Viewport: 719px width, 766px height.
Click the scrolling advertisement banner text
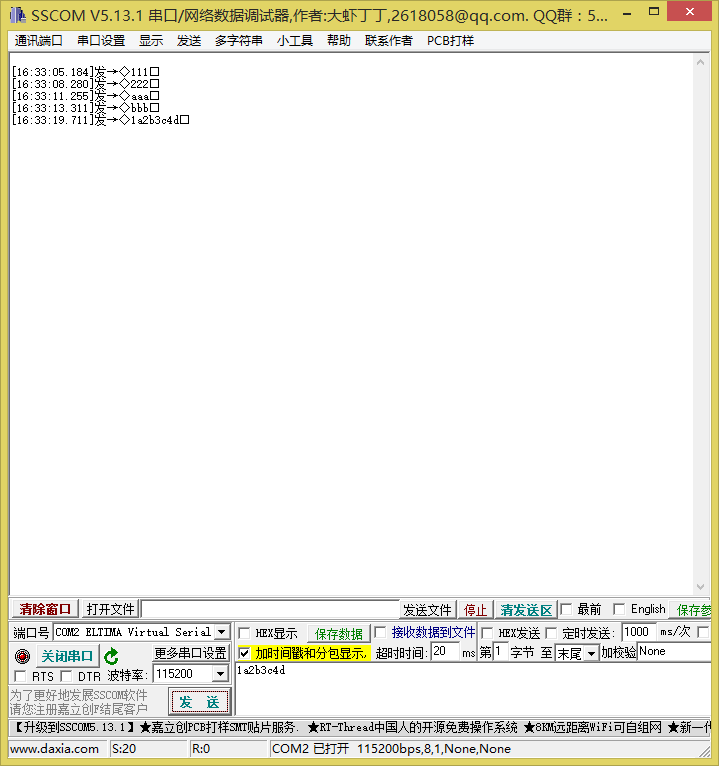pos(360,727)
